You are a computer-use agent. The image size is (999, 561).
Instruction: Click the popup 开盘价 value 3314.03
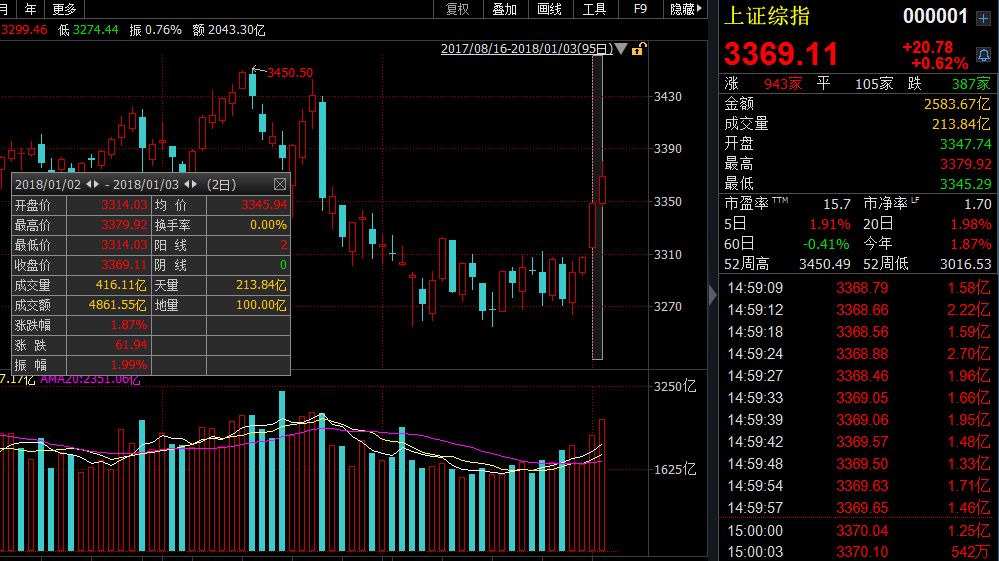[x=124, y=205]
